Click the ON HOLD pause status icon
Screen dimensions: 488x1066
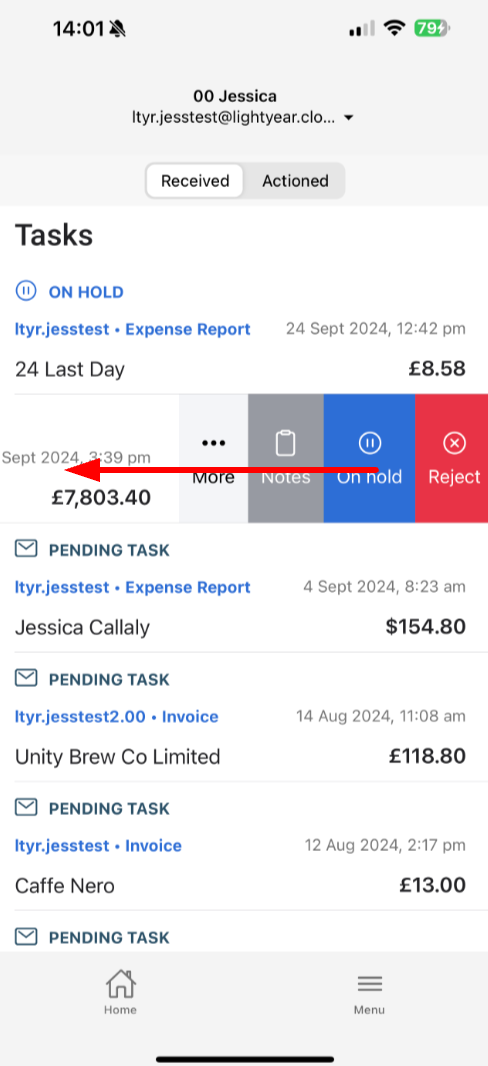tap(26, 292)
